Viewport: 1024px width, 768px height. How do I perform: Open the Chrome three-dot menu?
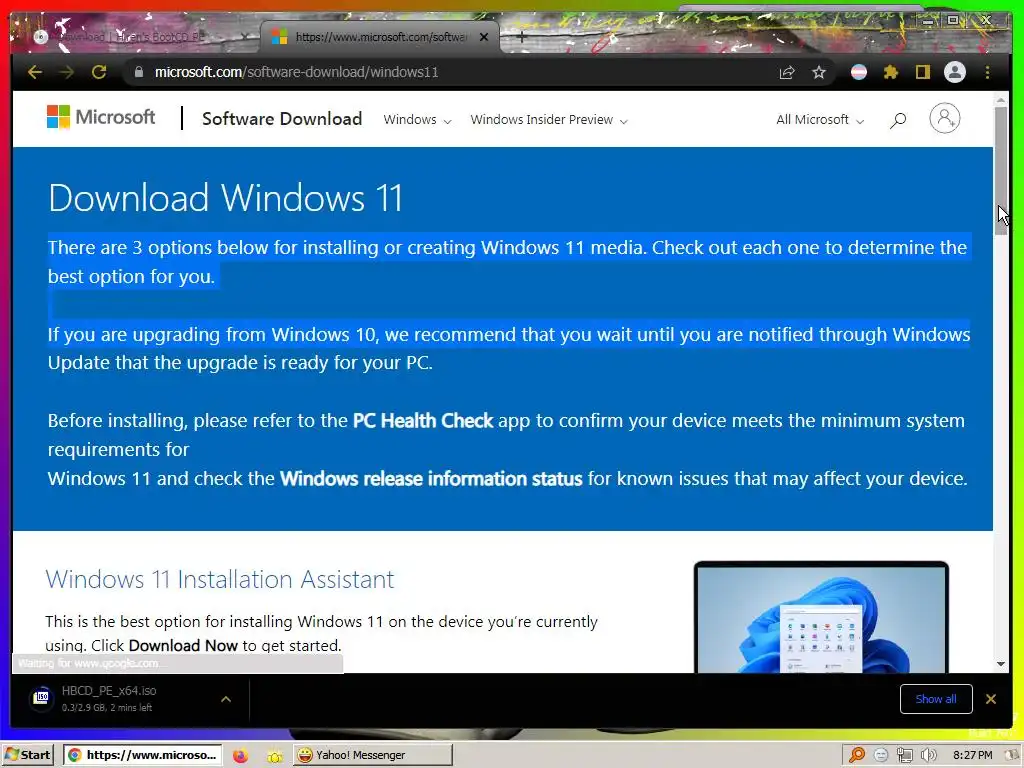click(987, 72)
